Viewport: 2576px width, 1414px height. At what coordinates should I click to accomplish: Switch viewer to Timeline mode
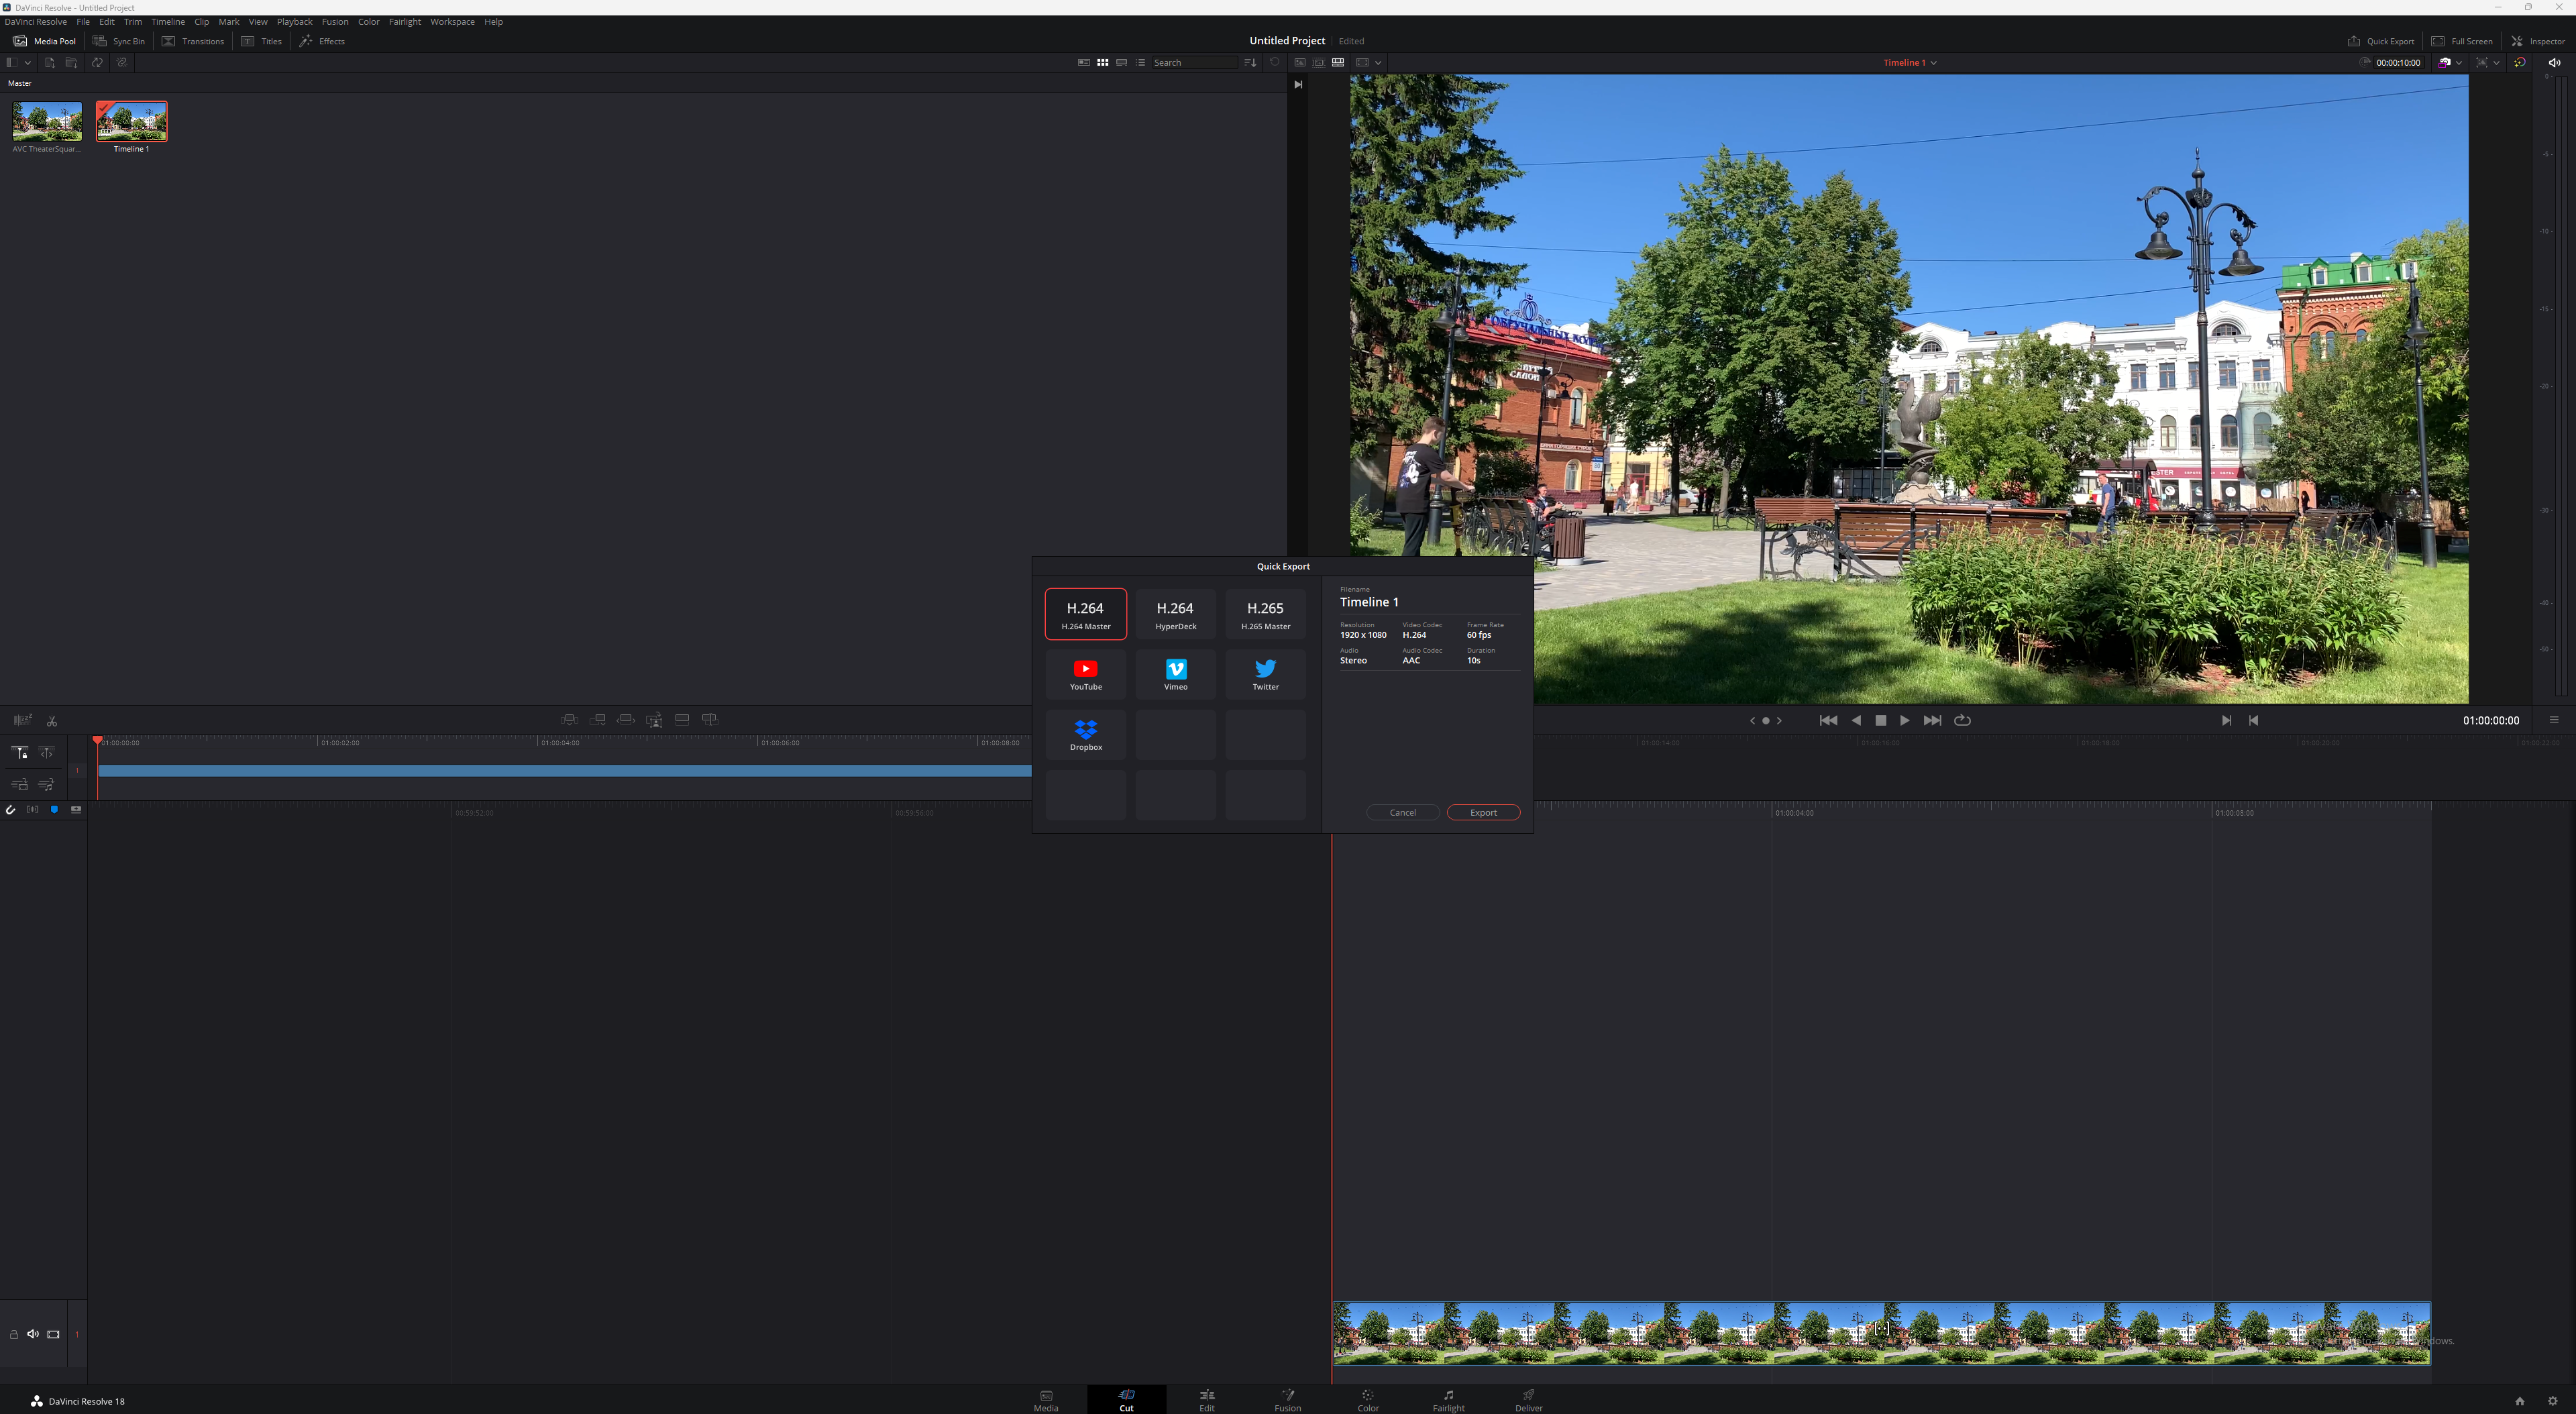point(1337,62)
